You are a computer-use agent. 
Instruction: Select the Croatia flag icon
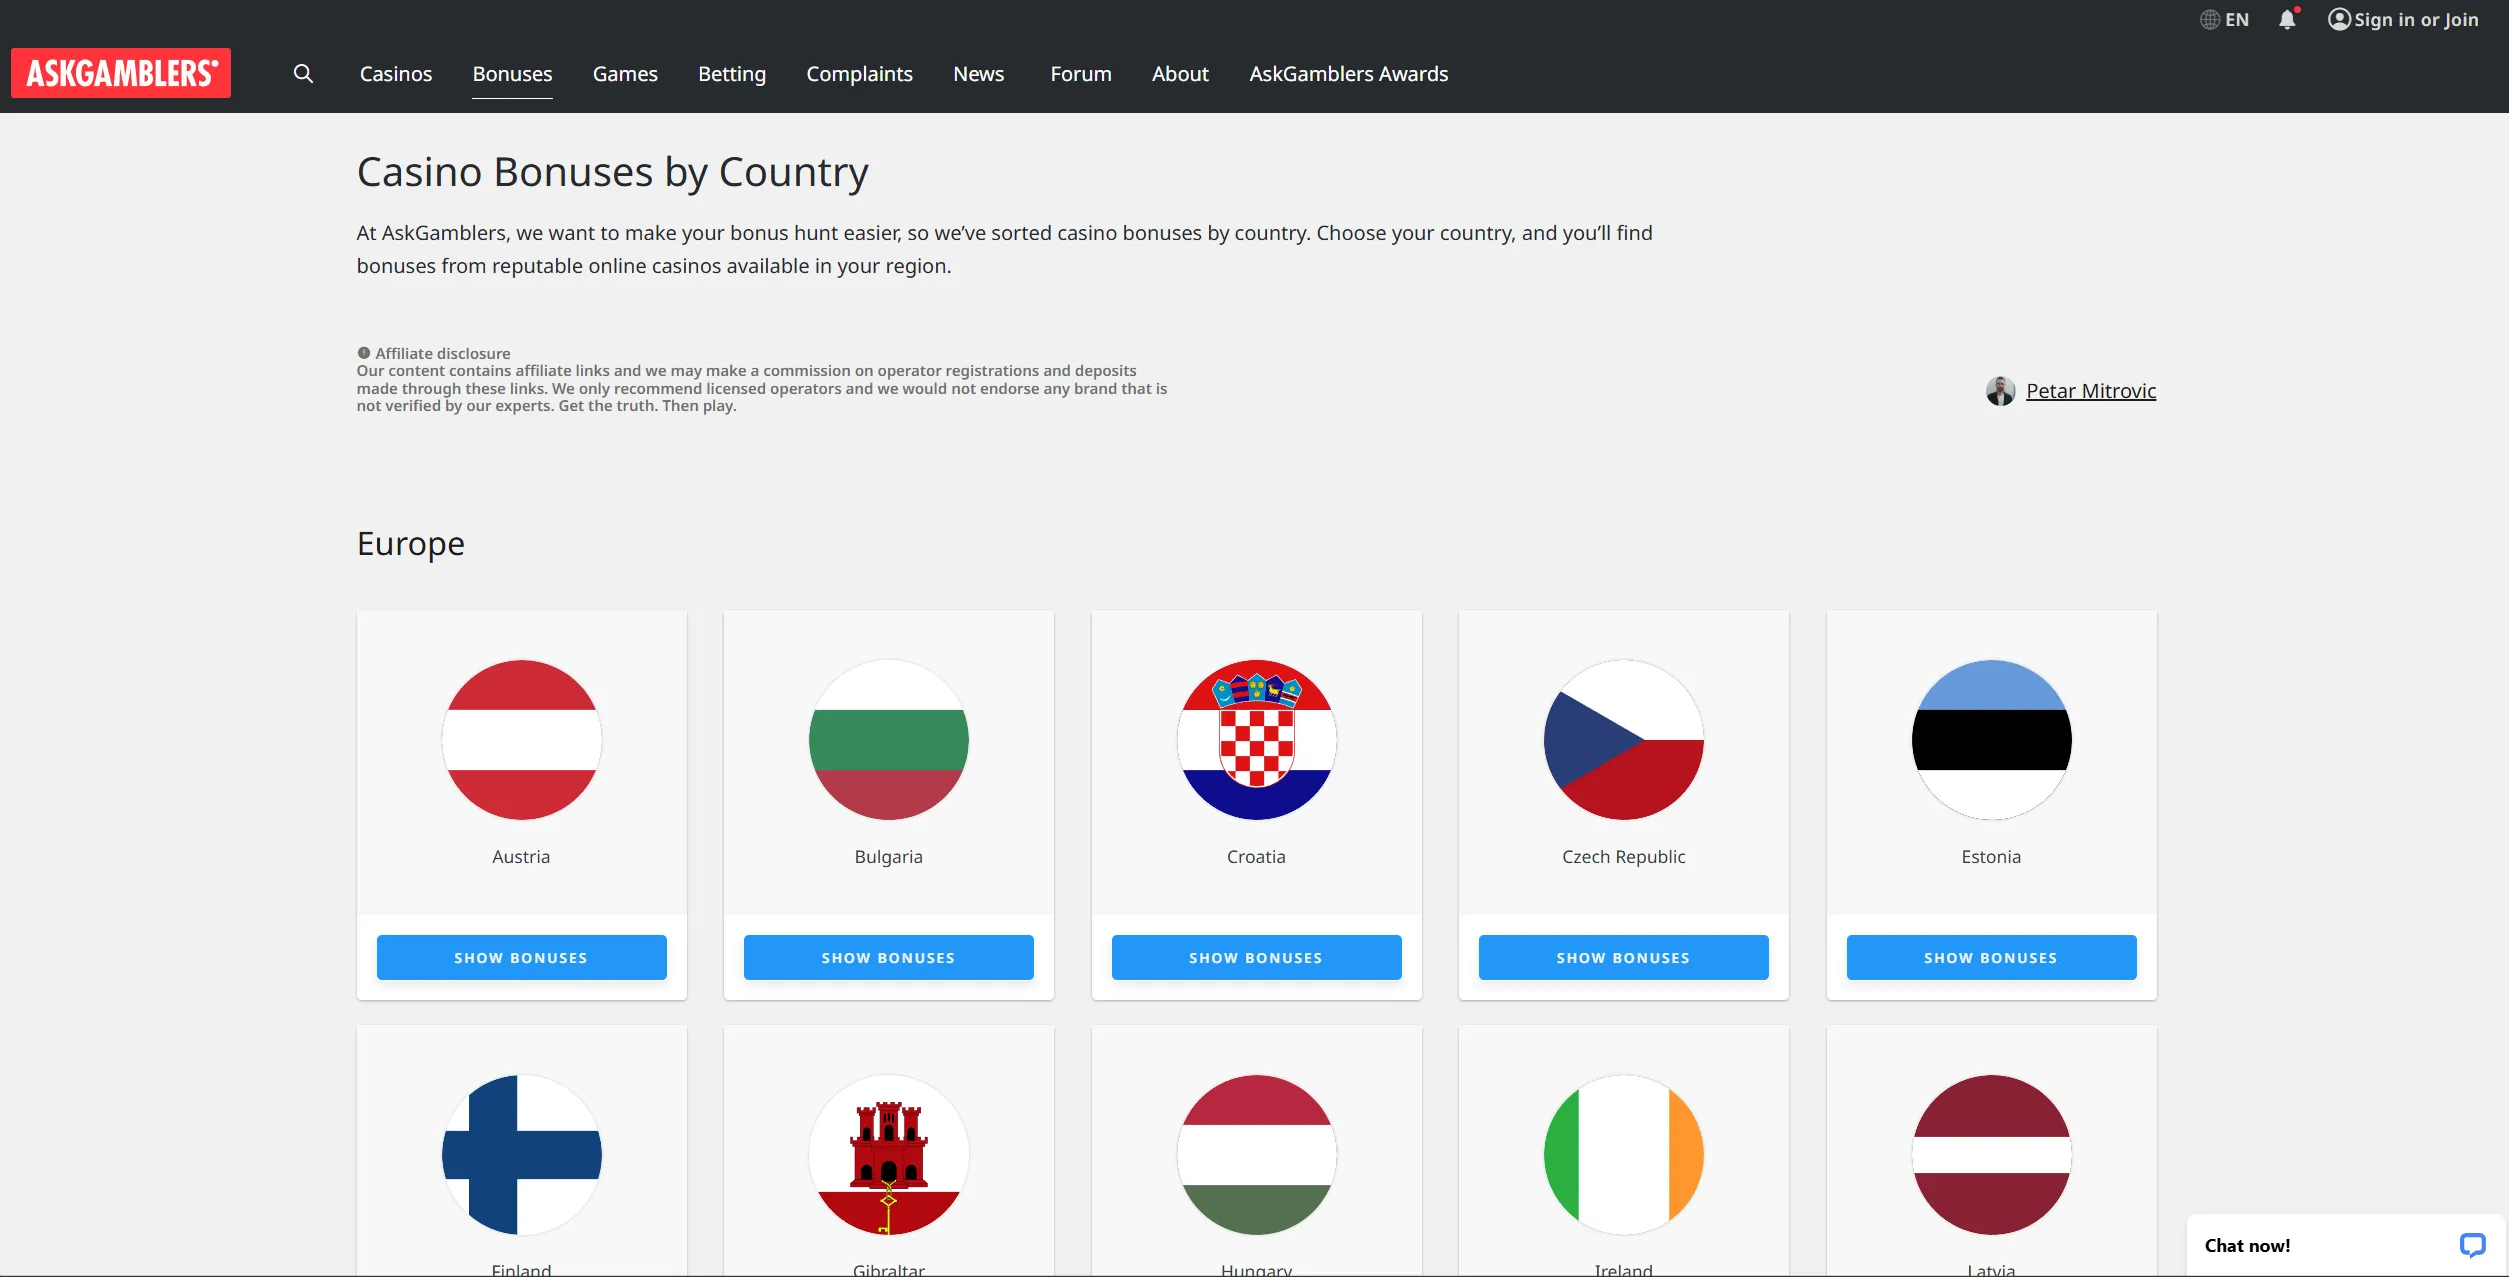click(x=1256, y=740)
